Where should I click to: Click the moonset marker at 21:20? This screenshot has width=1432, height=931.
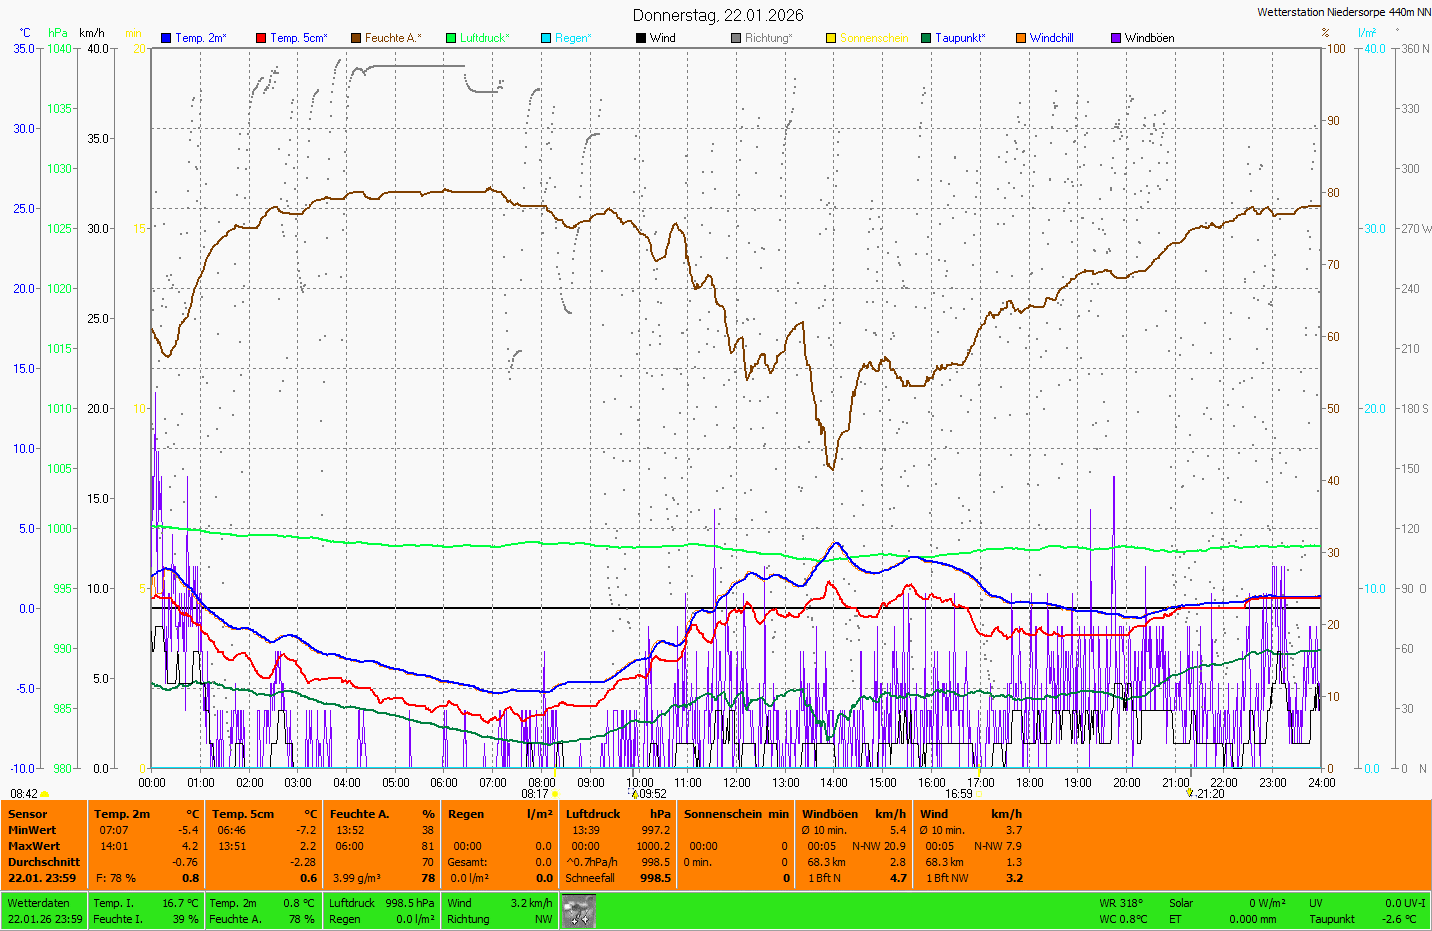coord(1190,793)
